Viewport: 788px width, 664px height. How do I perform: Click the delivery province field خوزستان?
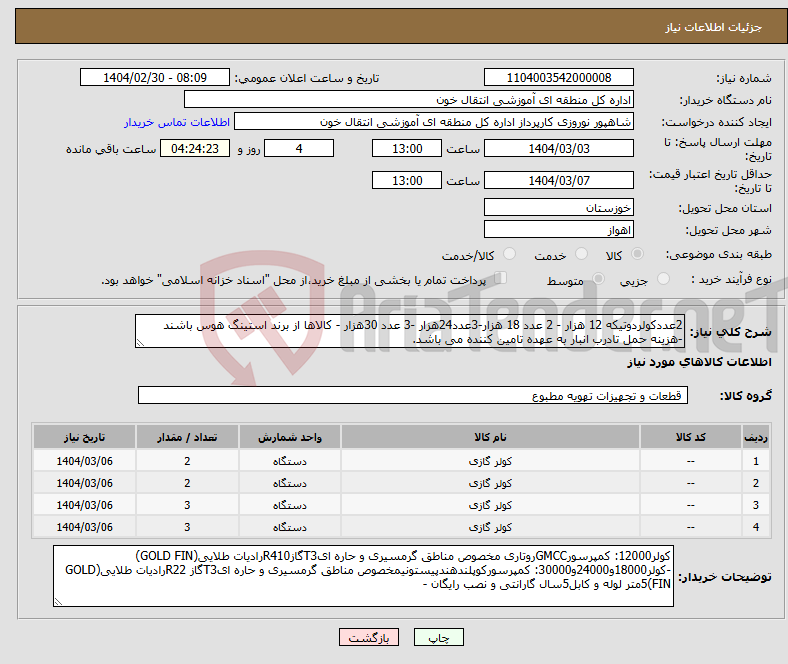coord(558,207)
